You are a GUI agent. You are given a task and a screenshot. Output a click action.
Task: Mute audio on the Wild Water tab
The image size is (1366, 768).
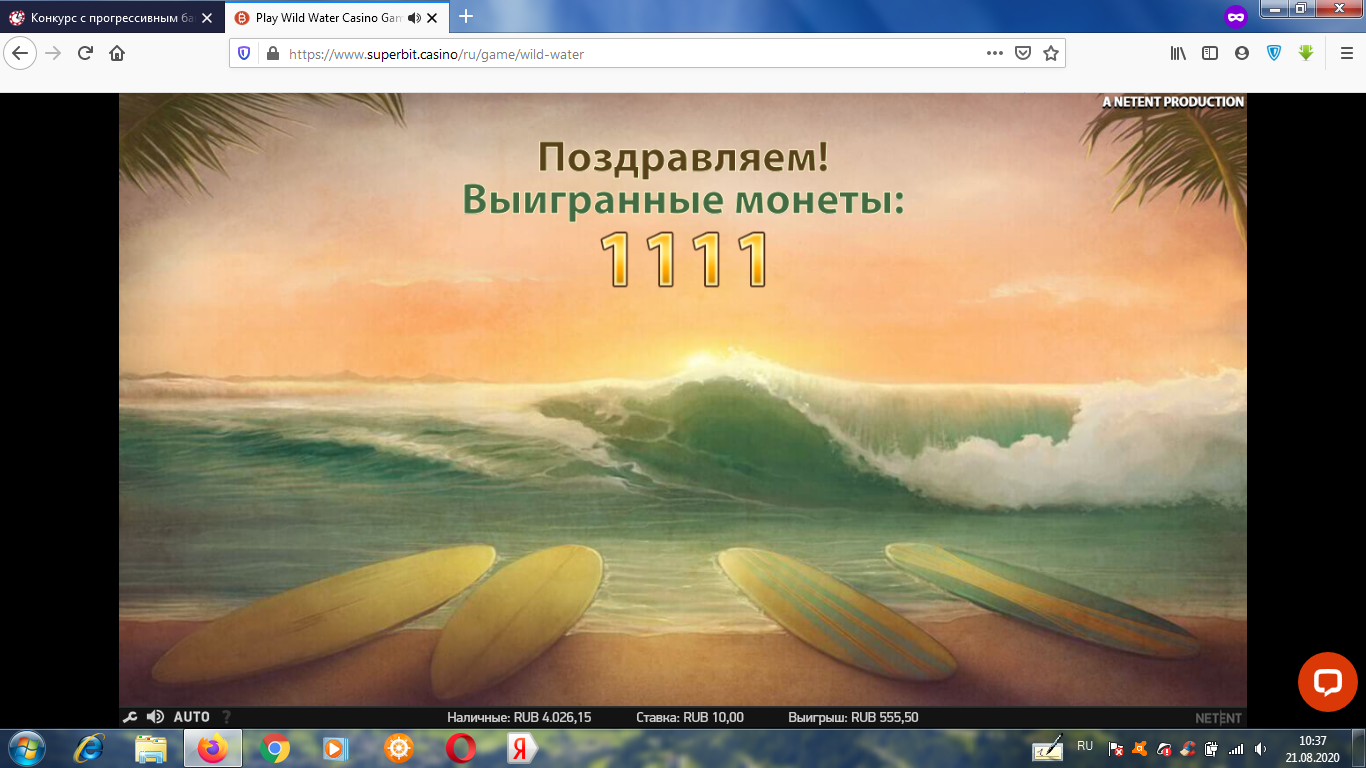[x=413, y=17]
